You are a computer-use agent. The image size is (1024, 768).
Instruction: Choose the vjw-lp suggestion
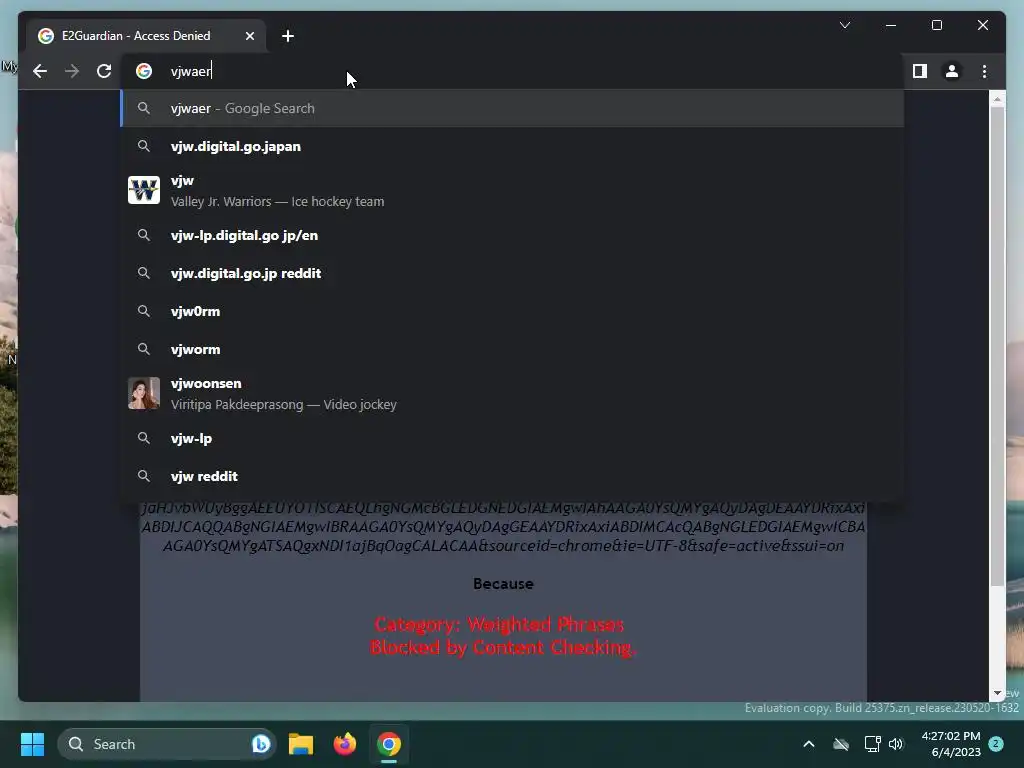512,438
